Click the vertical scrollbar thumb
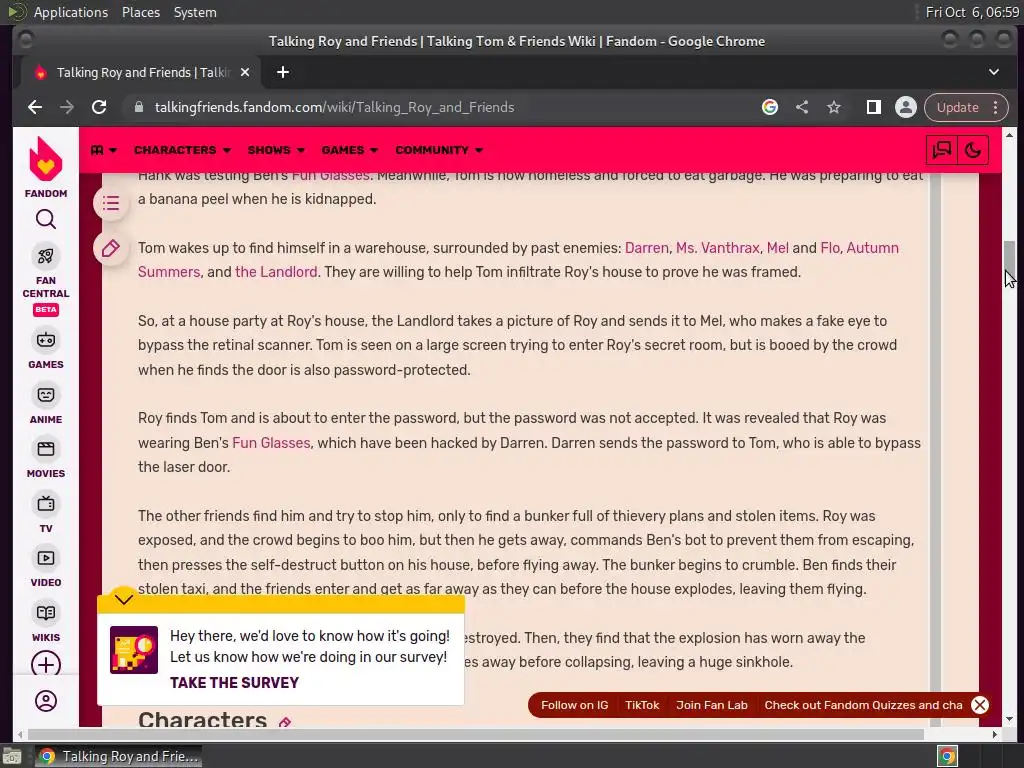This screenshot has width=1024, height=768. (1010, 261)
